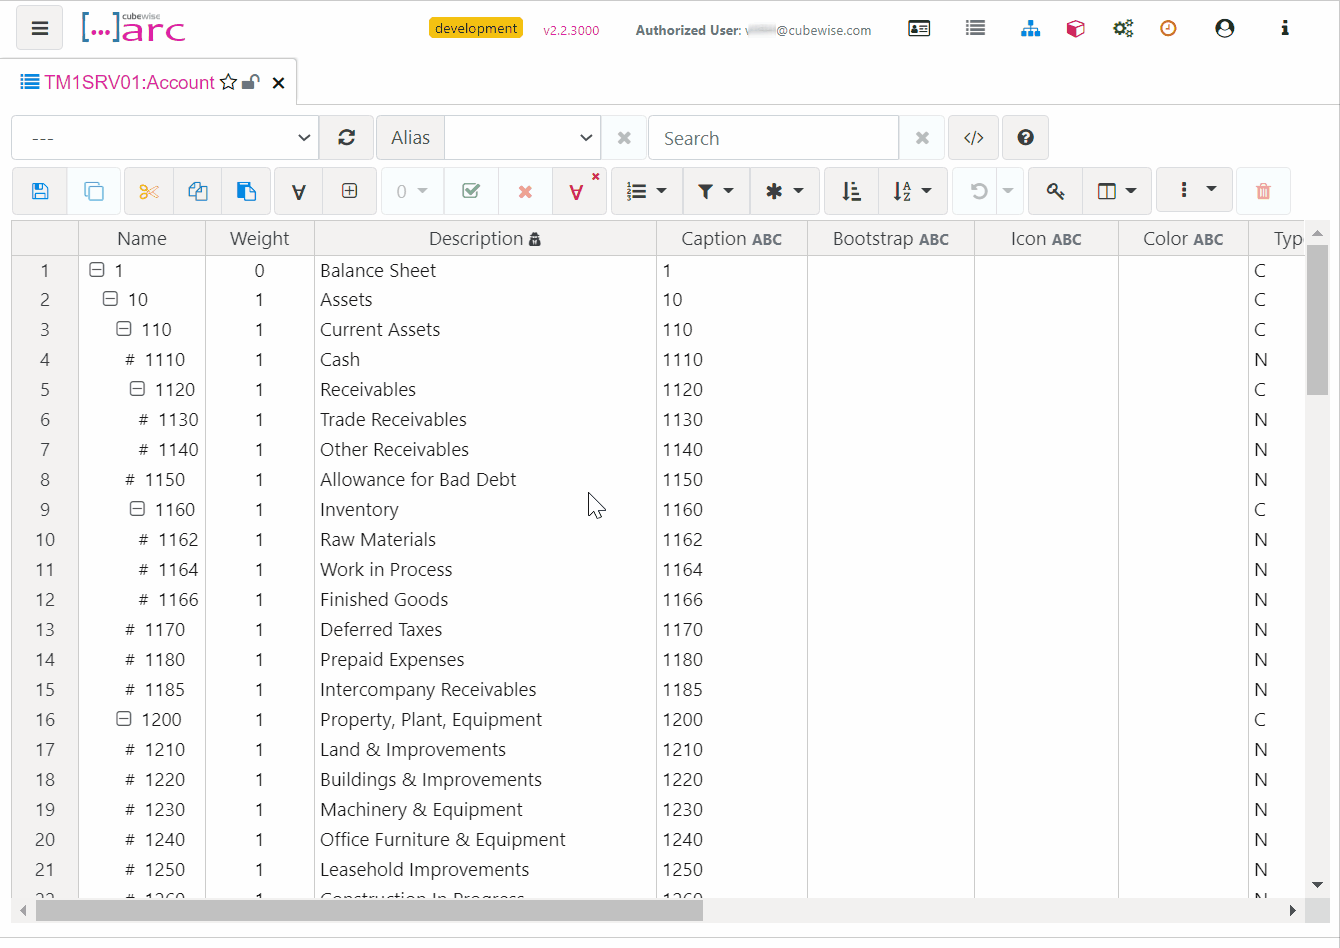
Task: Click the refresh hierarchy icon
Action: [x=347, y=138]
